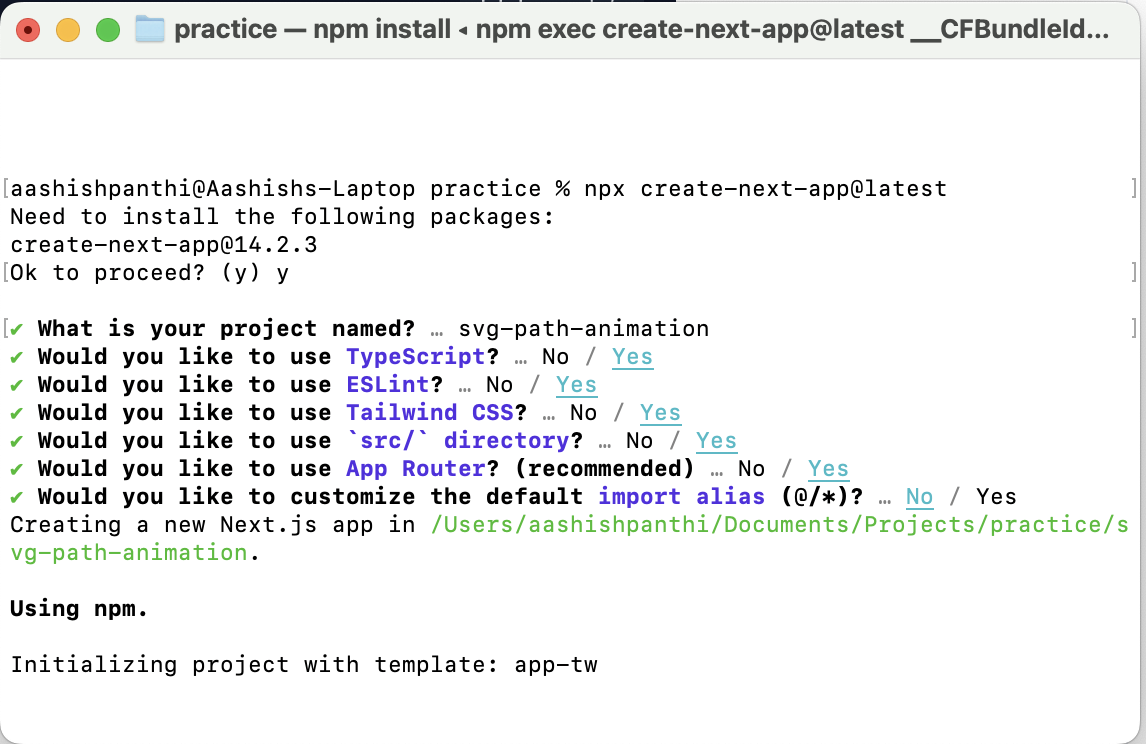The height and width of the screenshot is (744, 1146).
Task: Click the underlined Yes on the src/ directory line
Action: point(716,441)
